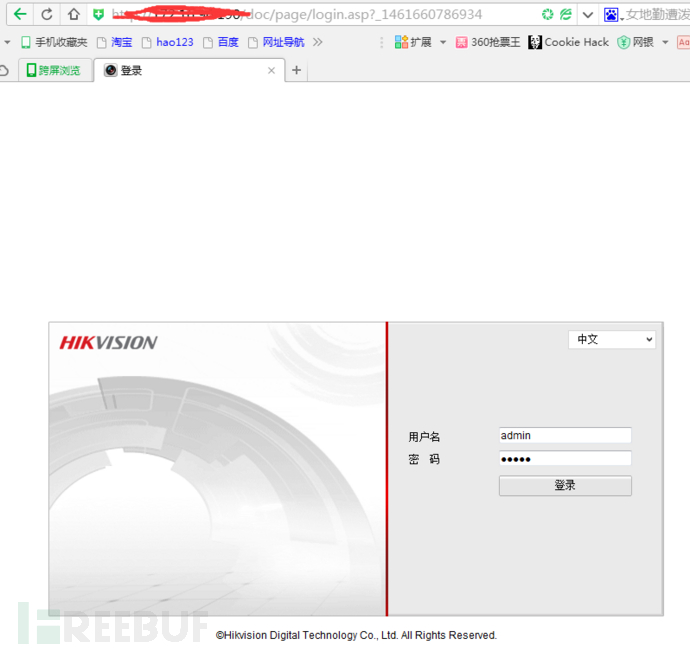Image resolution: width=690 pixels, height=651 pixels.
Task: Click the 密码 password field
Action: pyautogui.click(x=565, y=459)
